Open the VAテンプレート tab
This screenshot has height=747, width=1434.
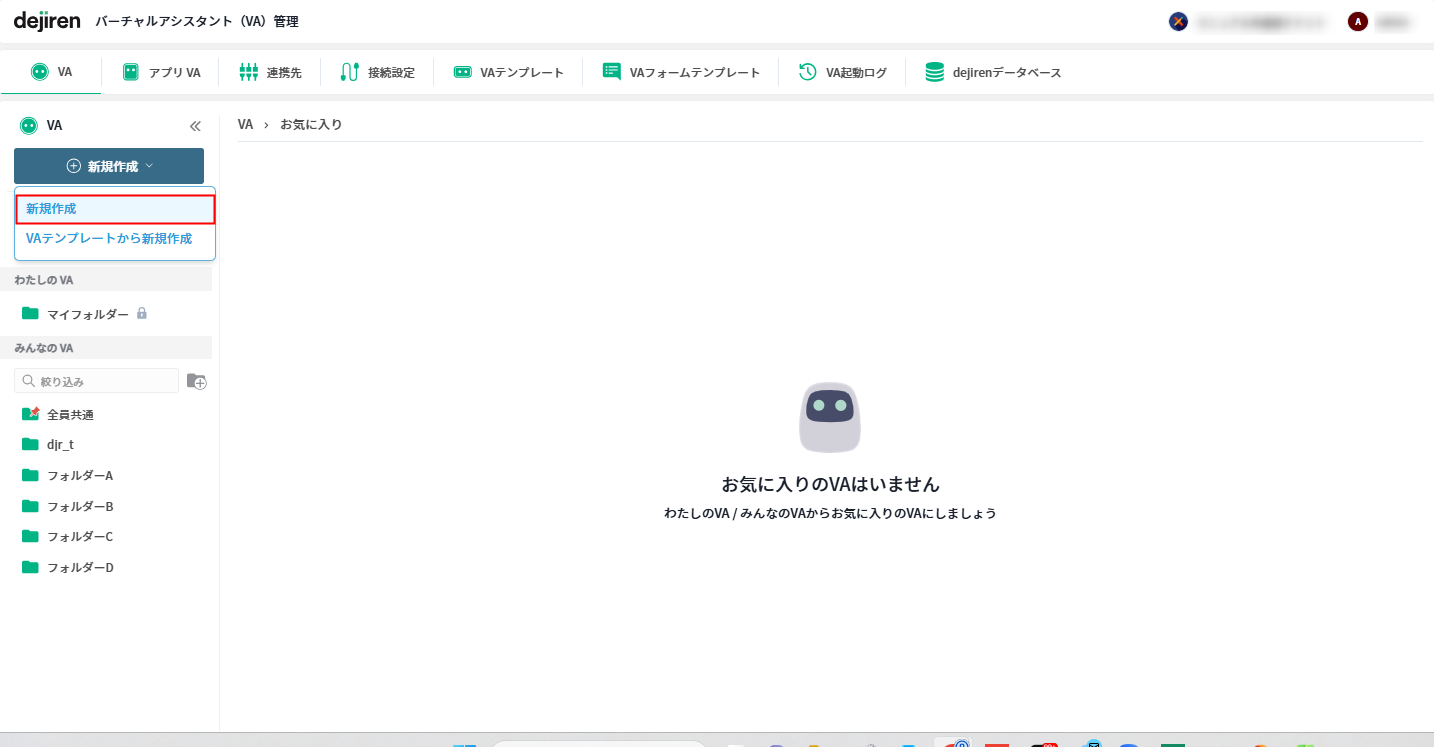coord(508,72)
